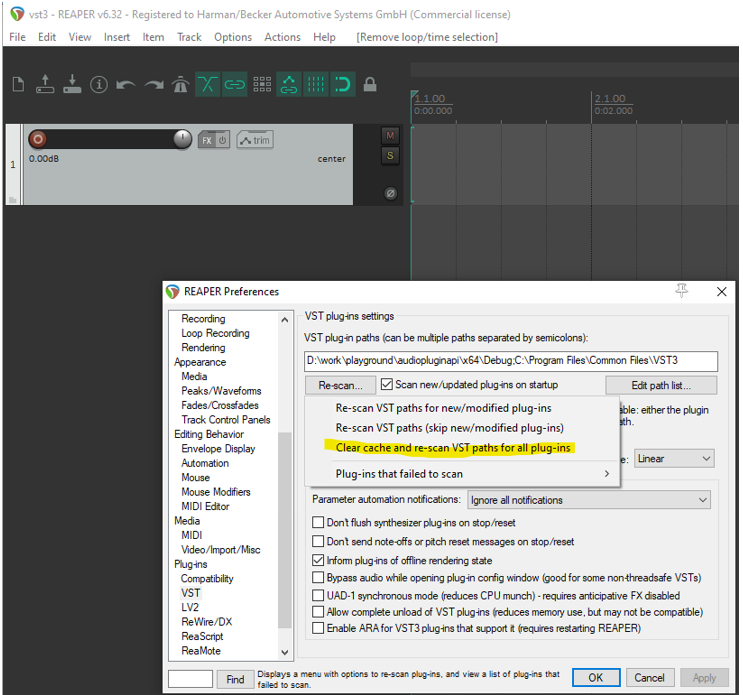
Task: Open Project settings info icon
Action: coord(99,85)
